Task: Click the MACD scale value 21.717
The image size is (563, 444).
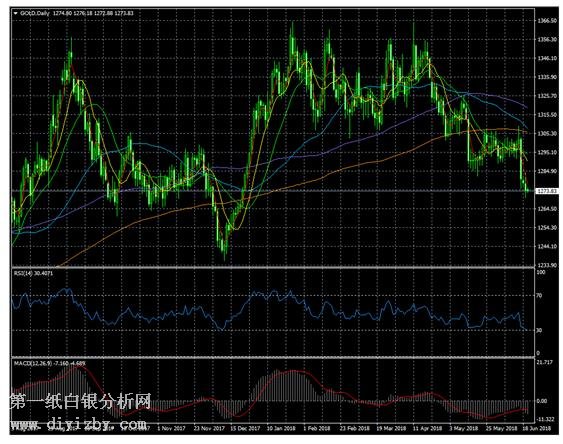Action: pos(544,363)
